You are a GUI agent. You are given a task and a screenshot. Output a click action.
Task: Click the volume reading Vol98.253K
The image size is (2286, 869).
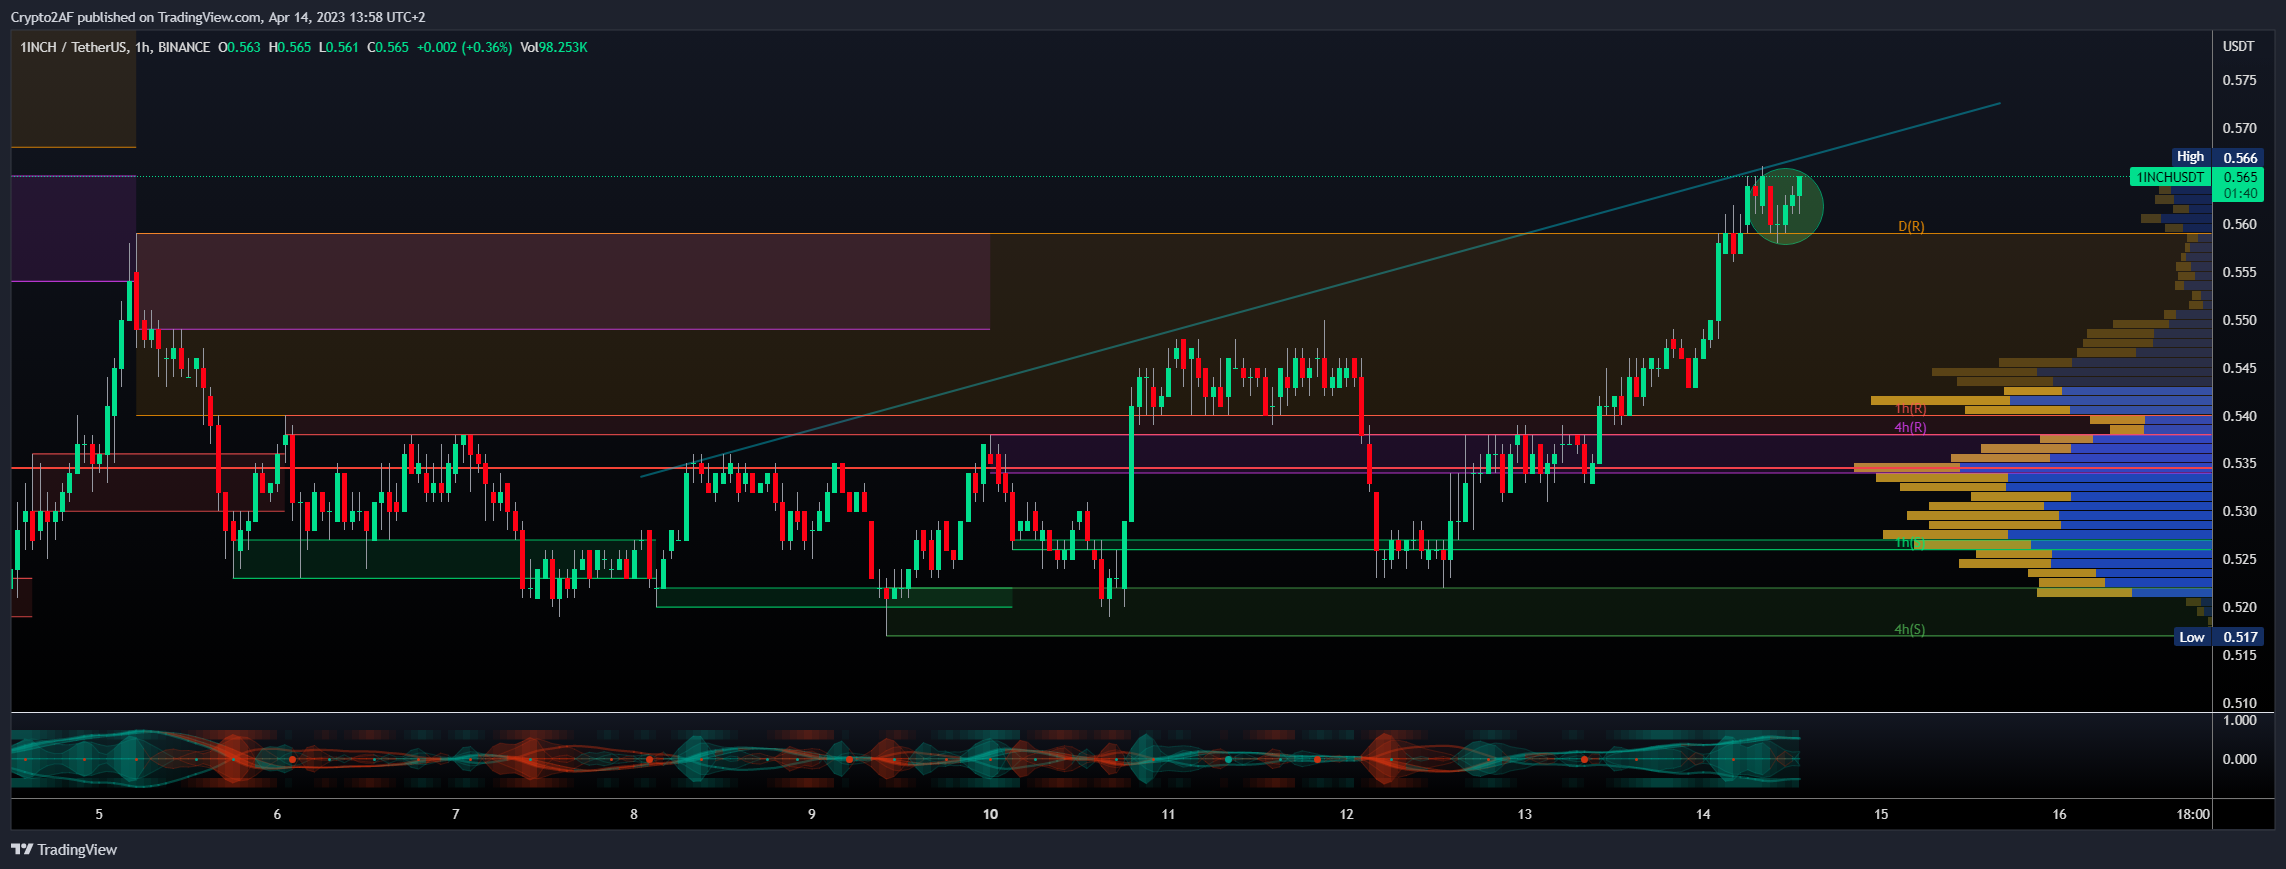pyautogui.click(x=554, y=47)
